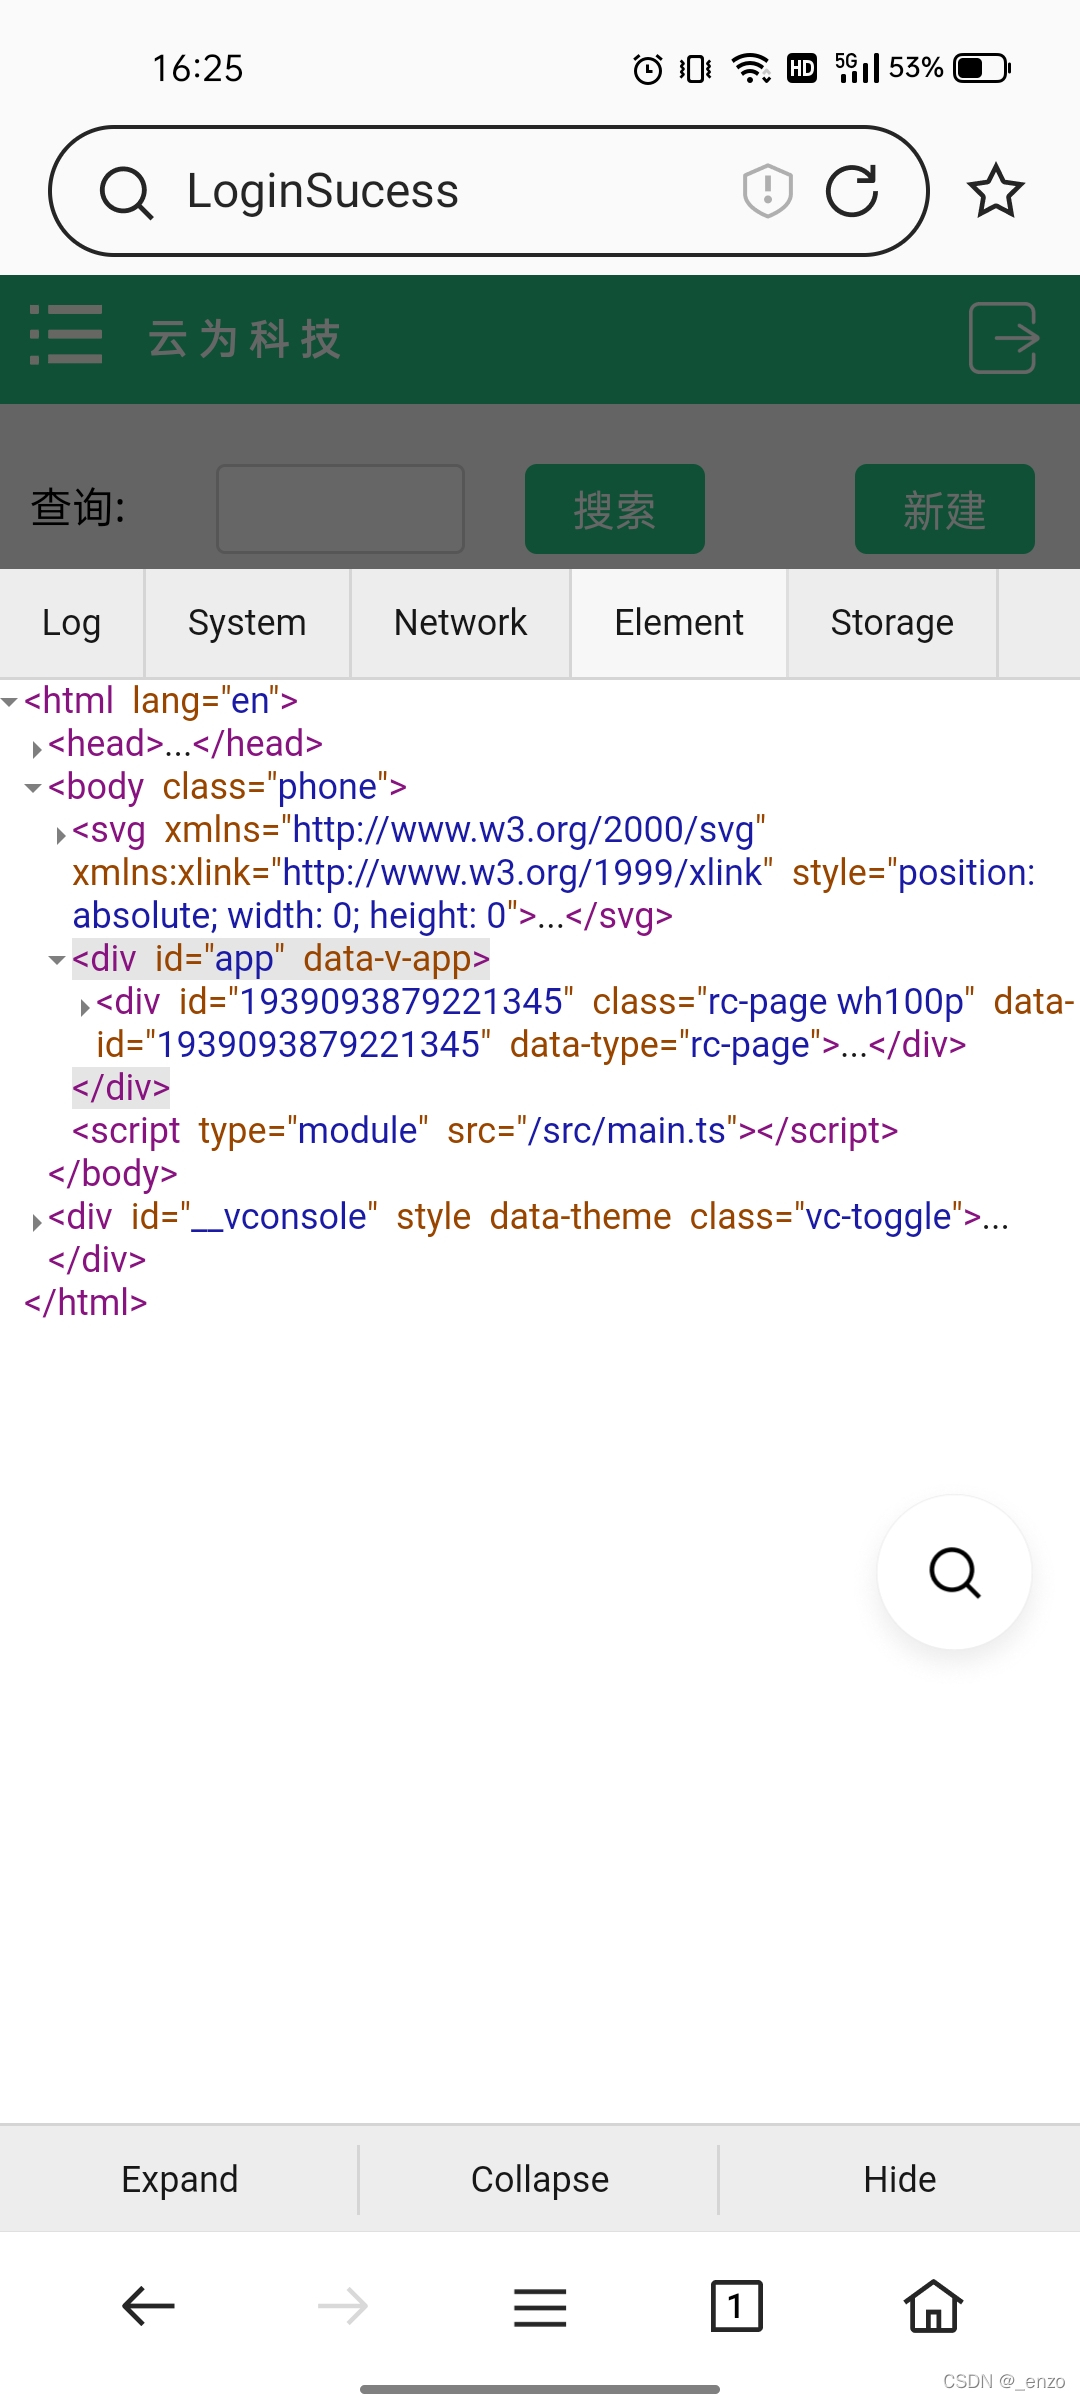1080x2400 pixels.
Task: Switch to the Log tab
Action: (72, 623)
